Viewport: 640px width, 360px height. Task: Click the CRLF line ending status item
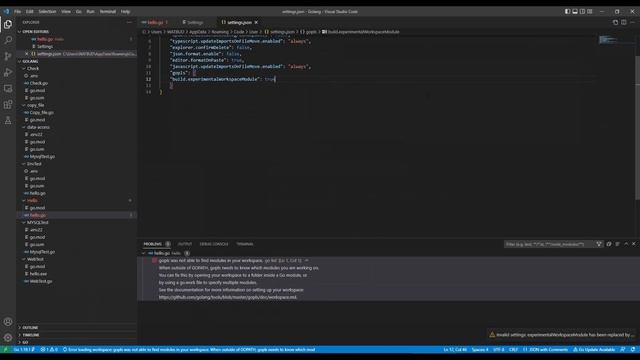[513, 350]
